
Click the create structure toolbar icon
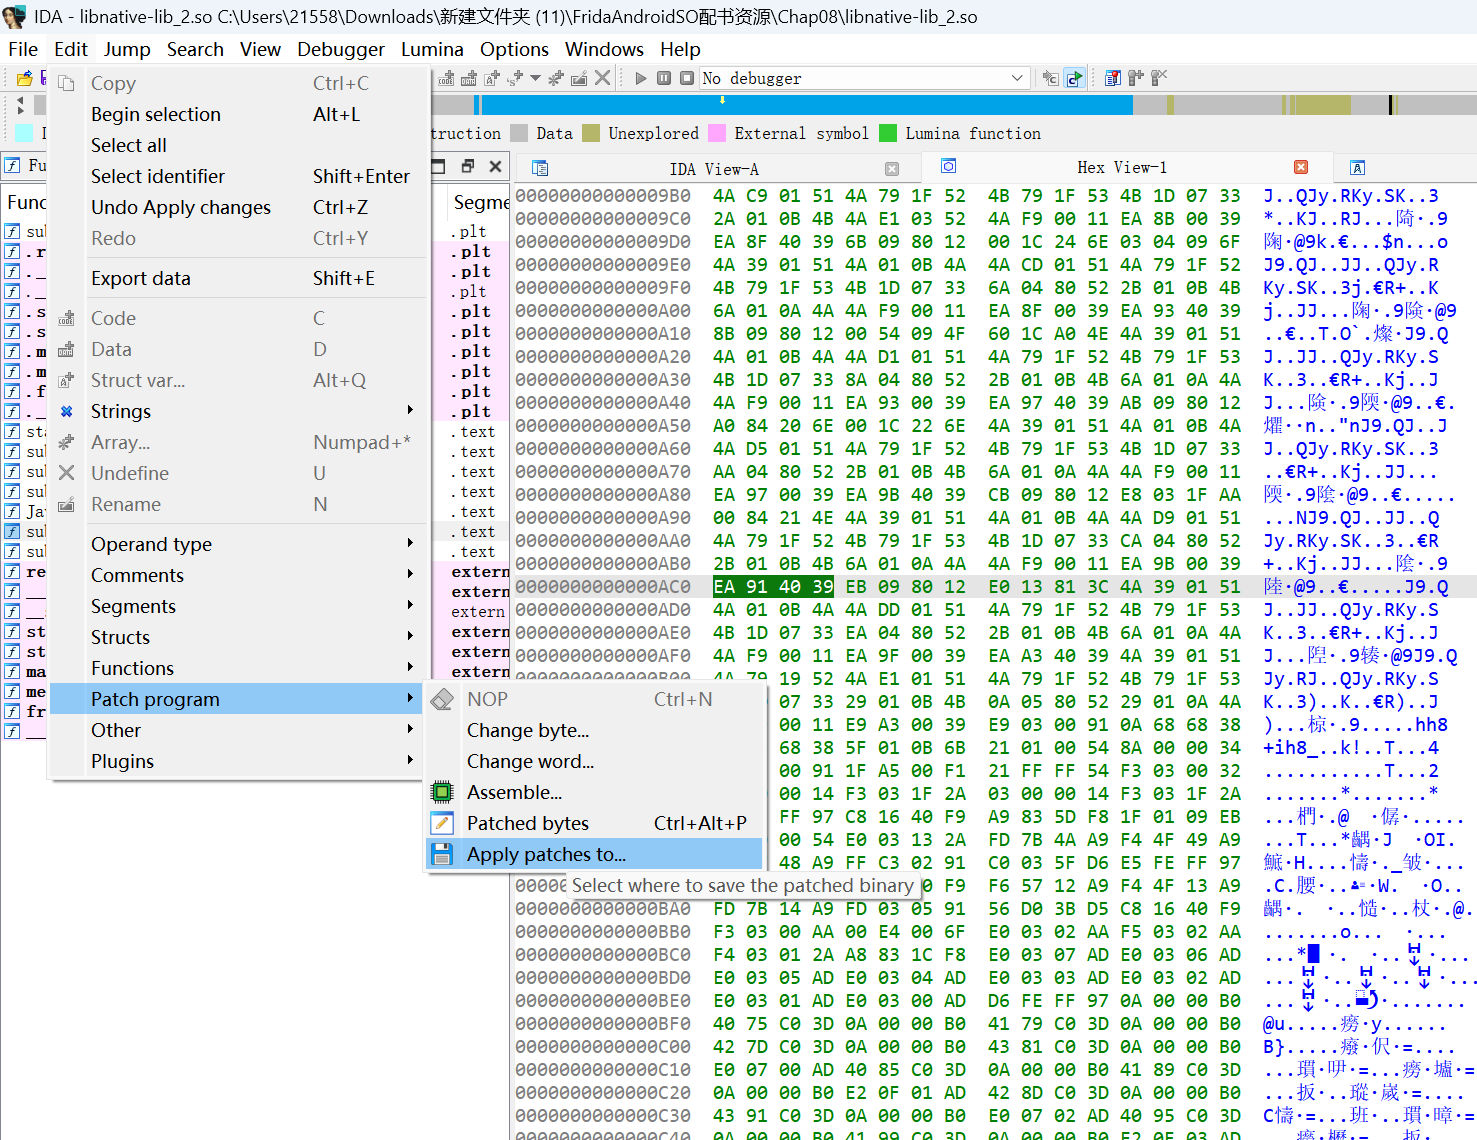tap(515, 78)
